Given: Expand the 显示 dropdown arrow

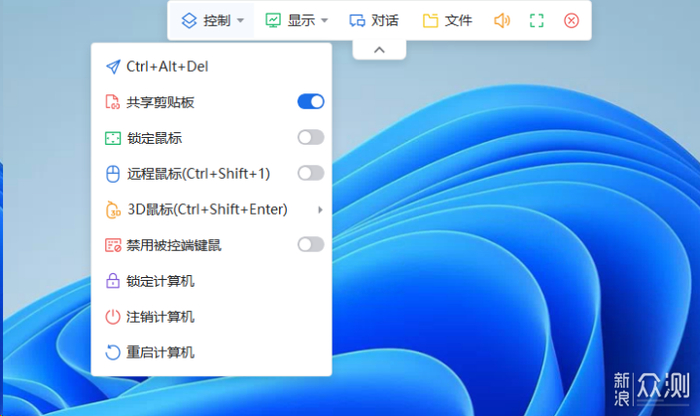Looking at the screenshot, I should (325, 21).
